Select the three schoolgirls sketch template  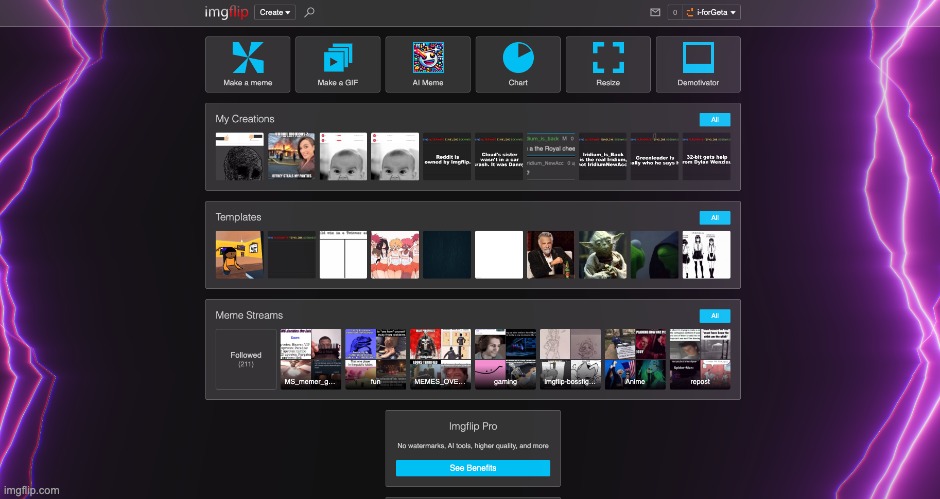pyautogui.click(x=707, y=255)
